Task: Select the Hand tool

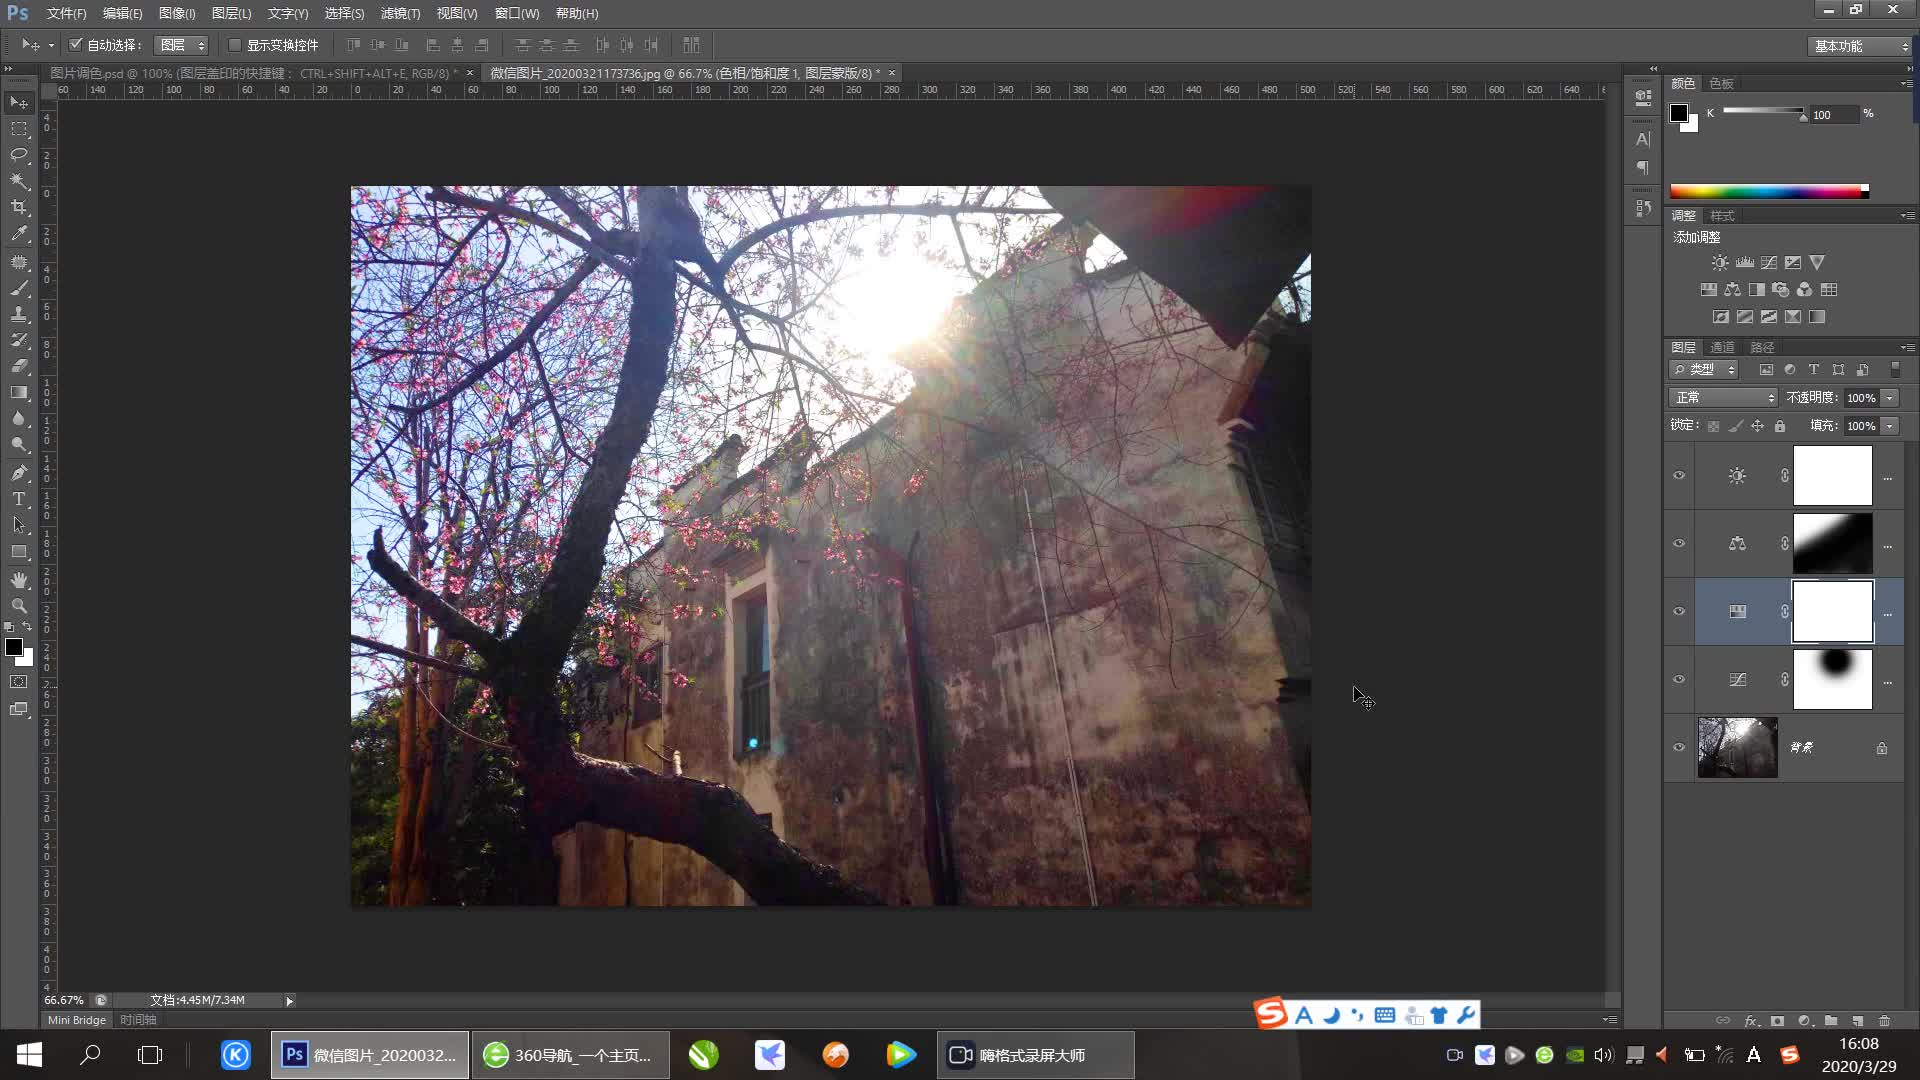Action: [x=19, y=580]
